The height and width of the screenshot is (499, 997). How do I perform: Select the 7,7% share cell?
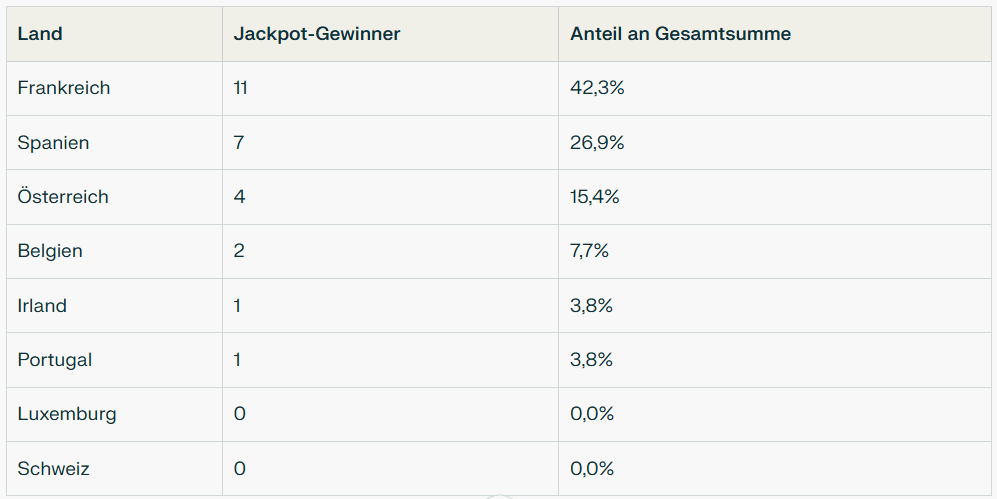pos(590,251)
